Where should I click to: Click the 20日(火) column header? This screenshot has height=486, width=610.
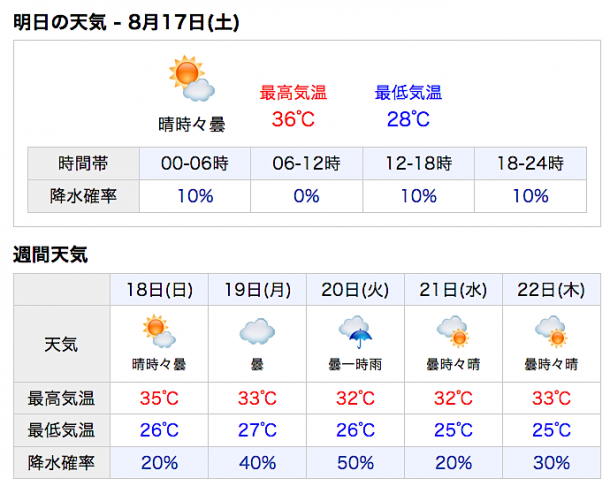click(355, 290)
